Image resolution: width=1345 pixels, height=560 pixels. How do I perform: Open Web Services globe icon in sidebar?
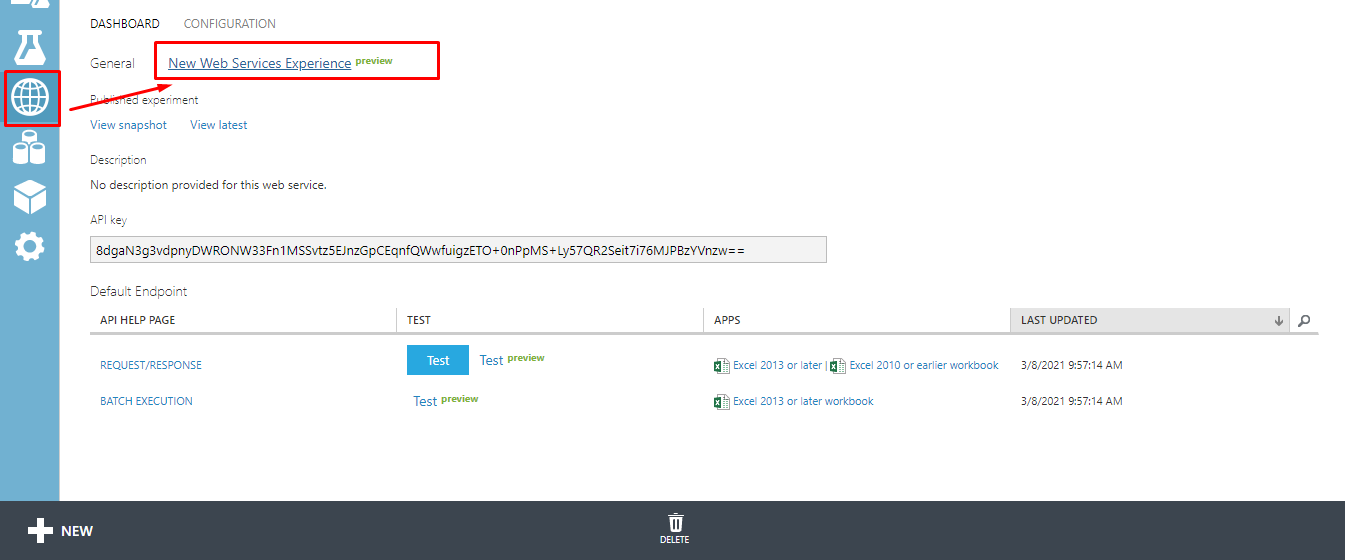tap(30, 98)
